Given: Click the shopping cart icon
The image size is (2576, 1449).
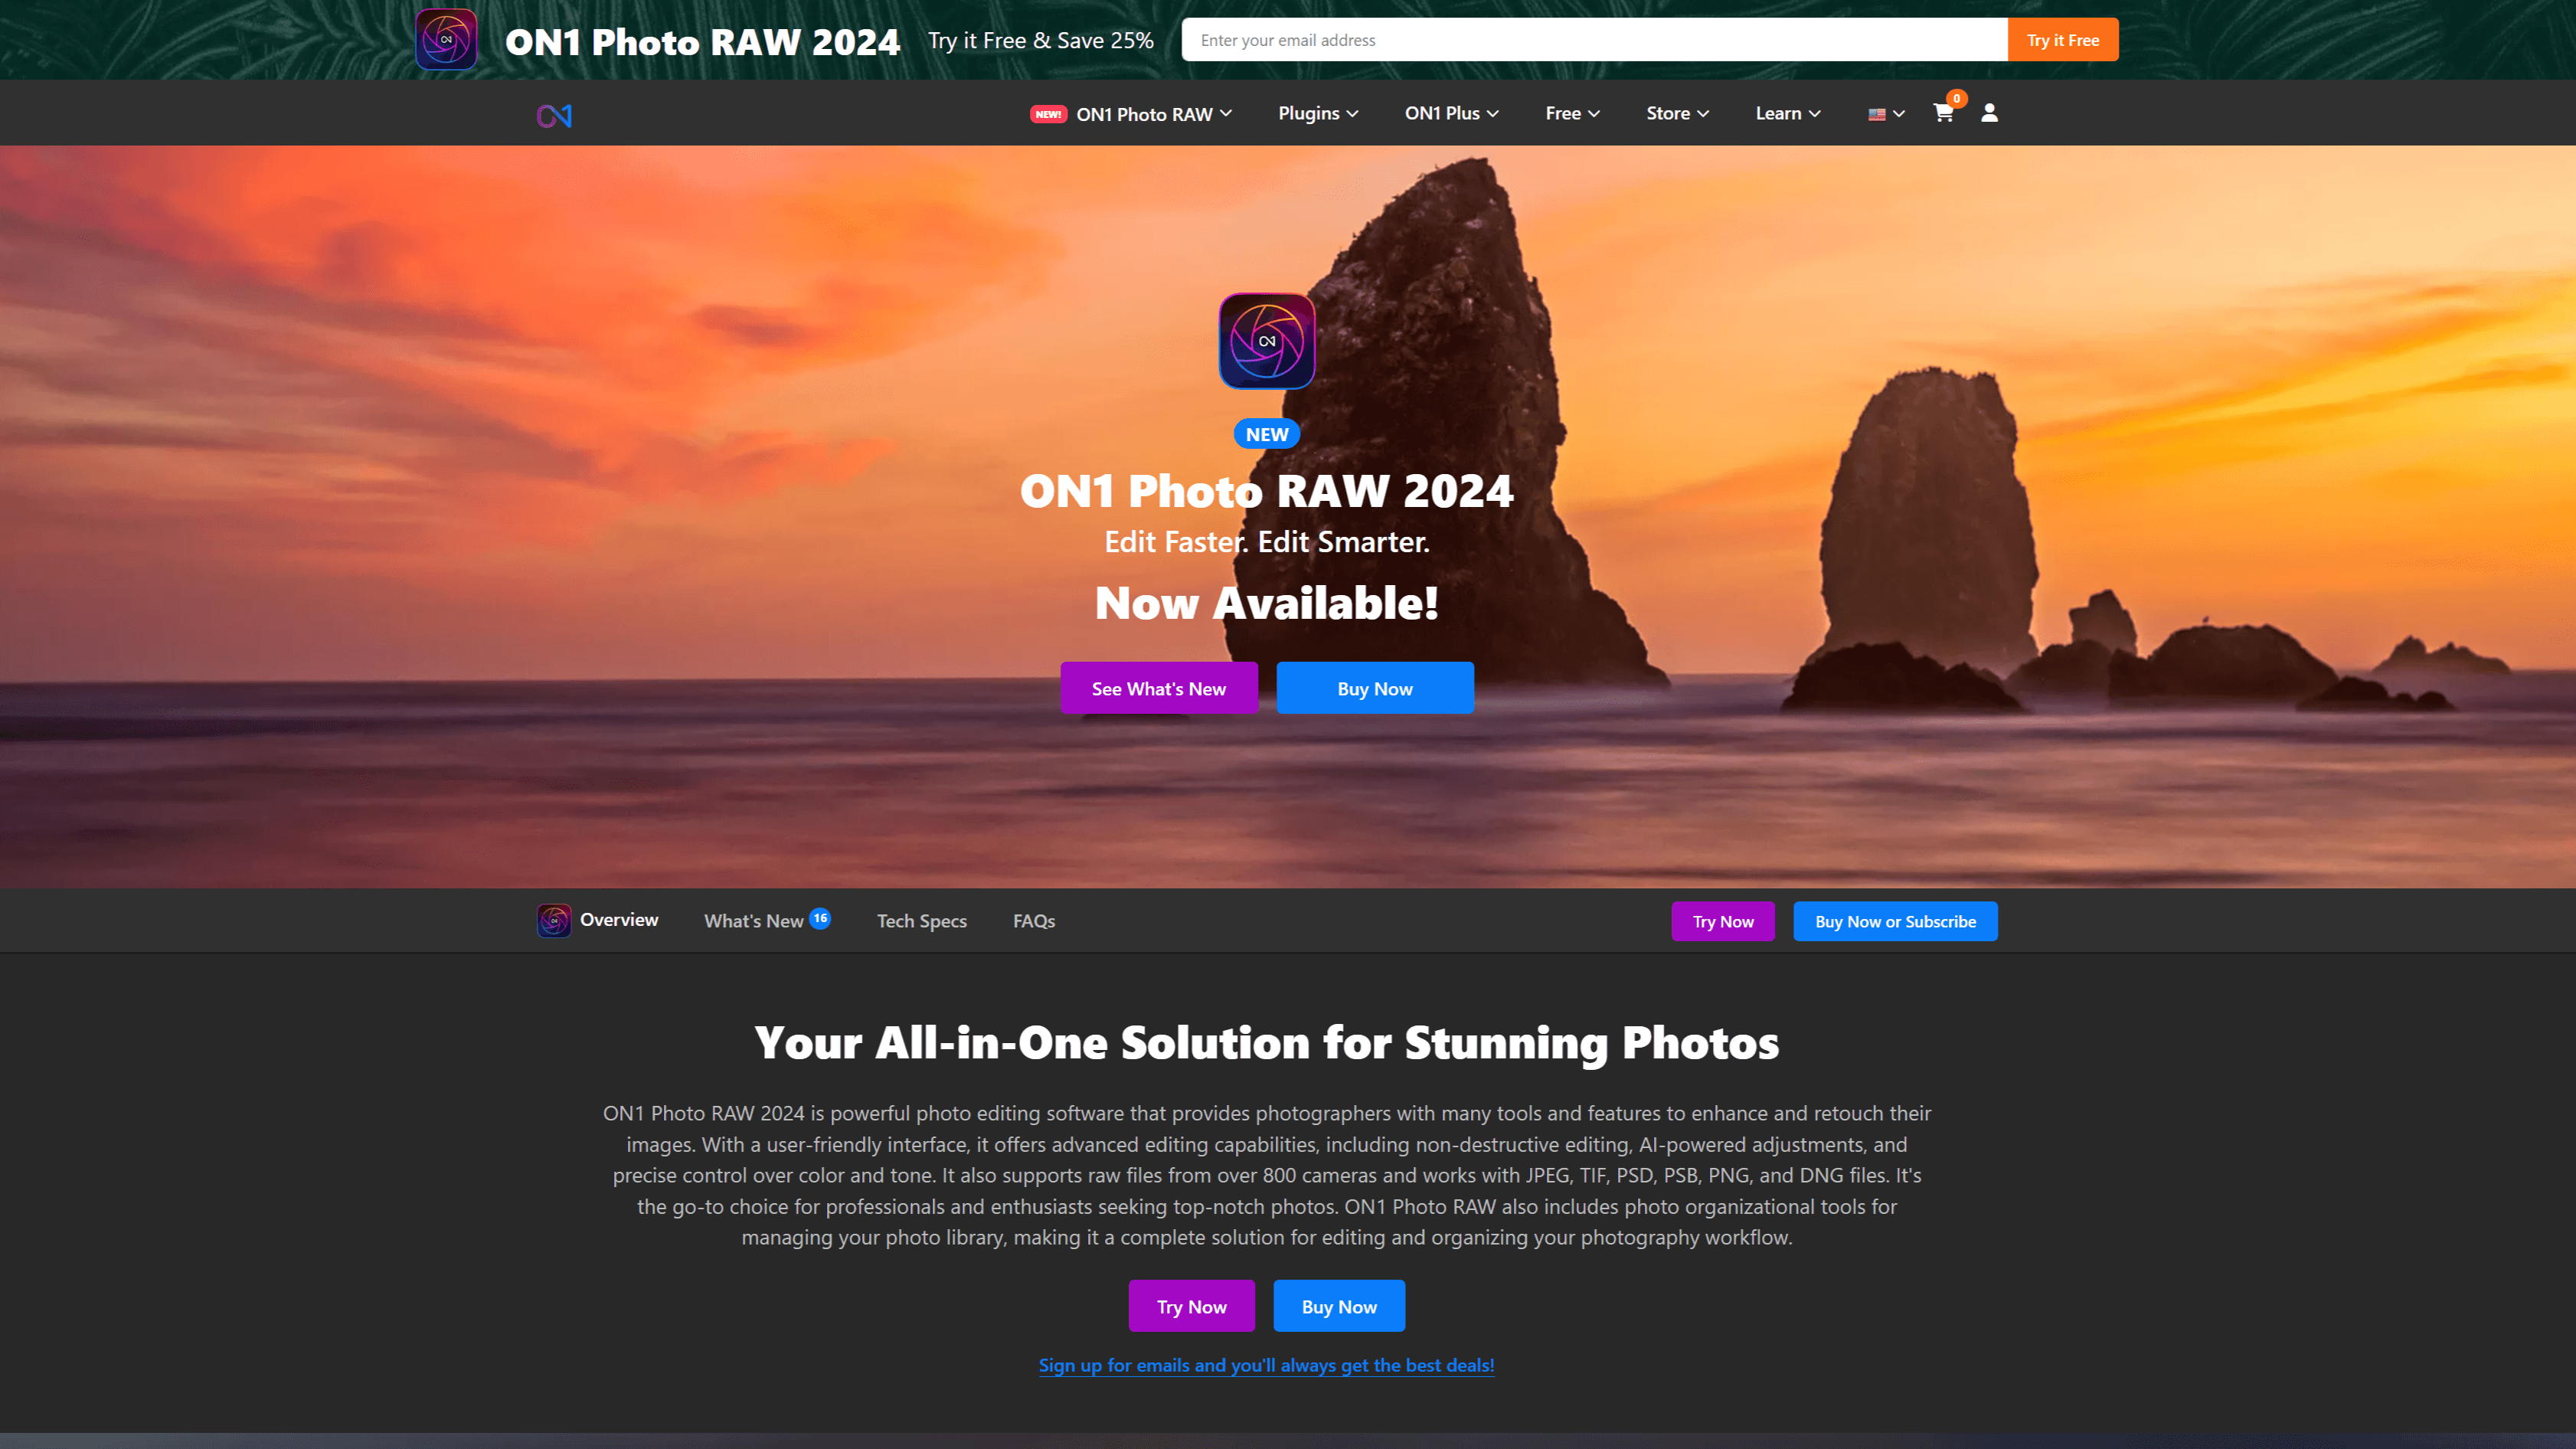Looking at the screenshot, I should [1941, 112].
